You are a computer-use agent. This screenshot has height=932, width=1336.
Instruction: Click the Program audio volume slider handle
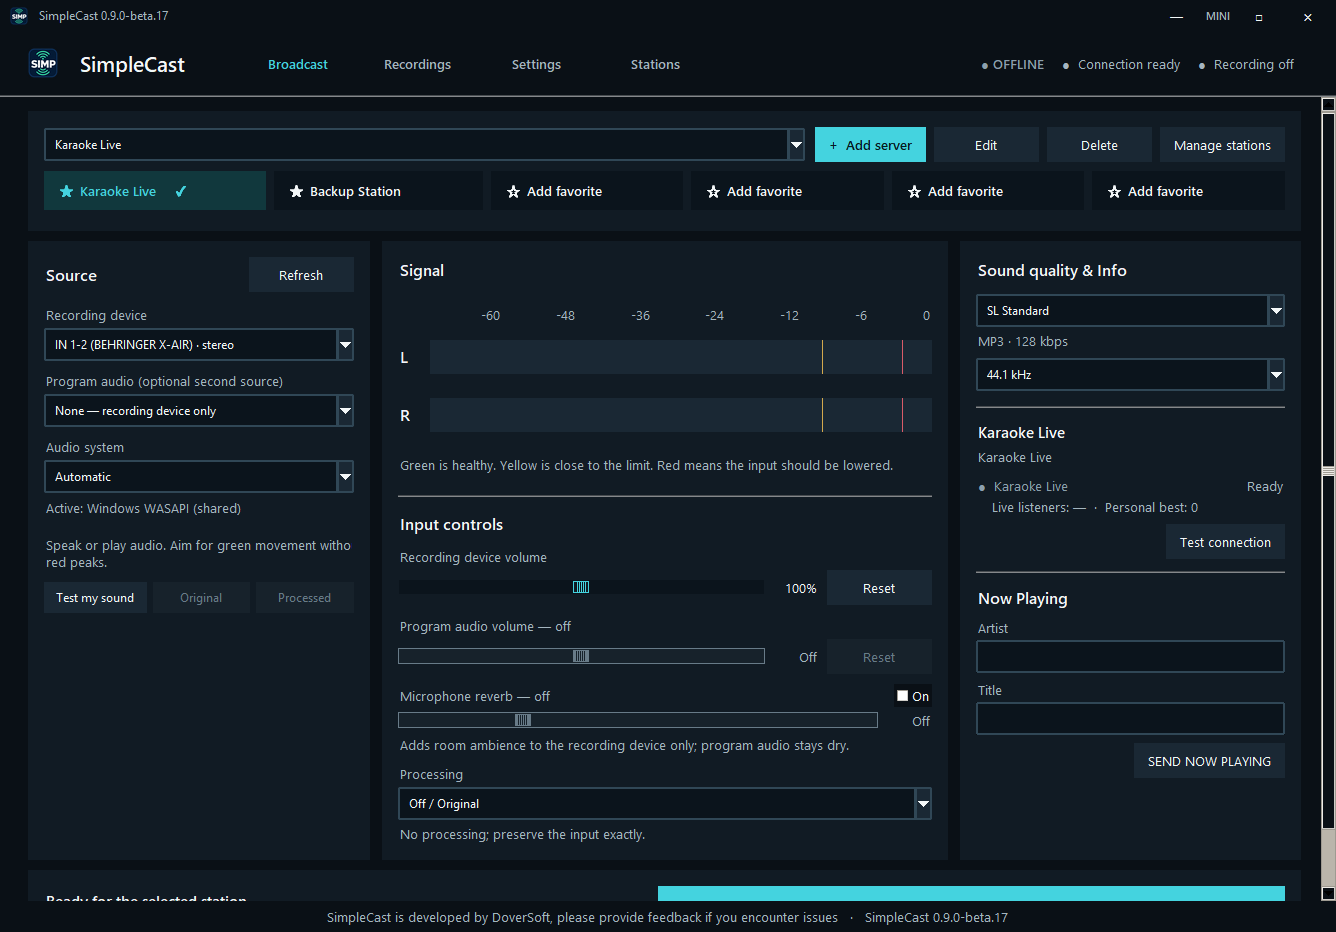581,656
